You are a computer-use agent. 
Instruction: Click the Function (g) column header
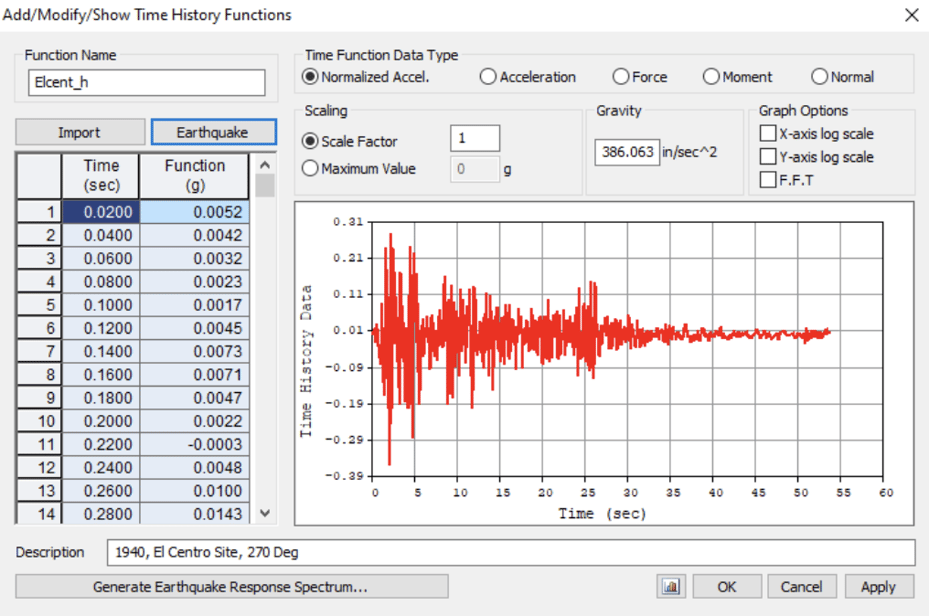point(194,176)
